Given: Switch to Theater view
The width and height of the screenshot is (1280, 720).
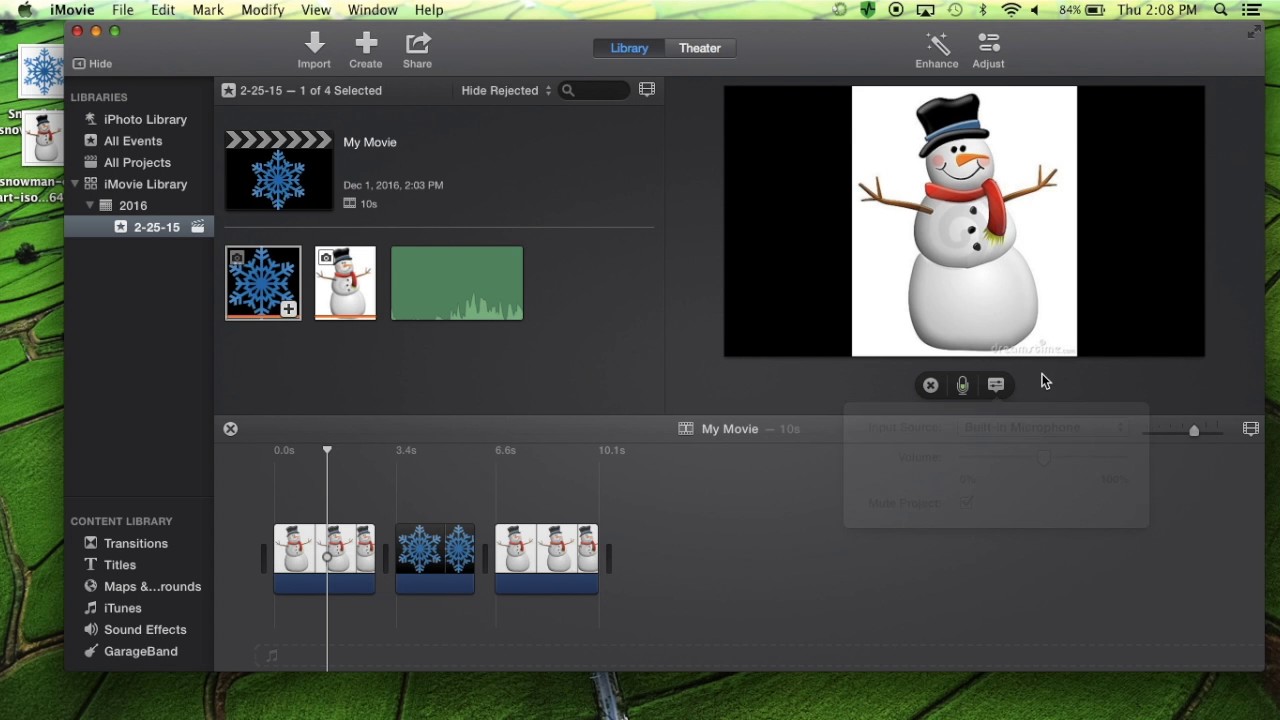Looking at the screenshot, I should click(x=700, y=48).
